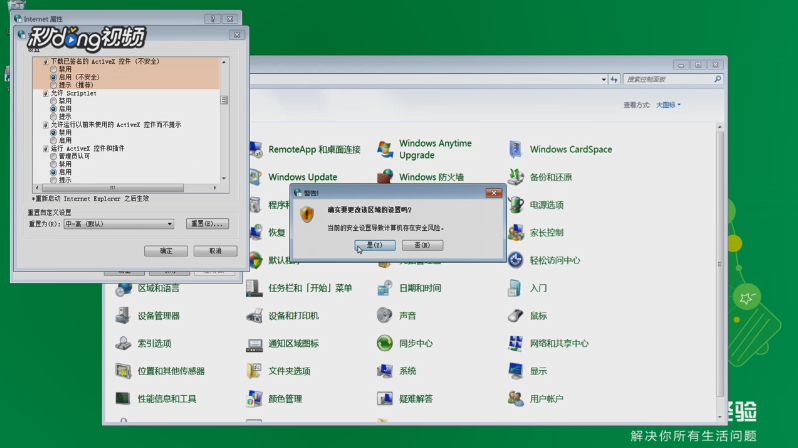The width and height of the screenshot is (798, 448).
Task: Select 启用 under 运行 ActiveX 控件和插件
Action: point(53,172)
